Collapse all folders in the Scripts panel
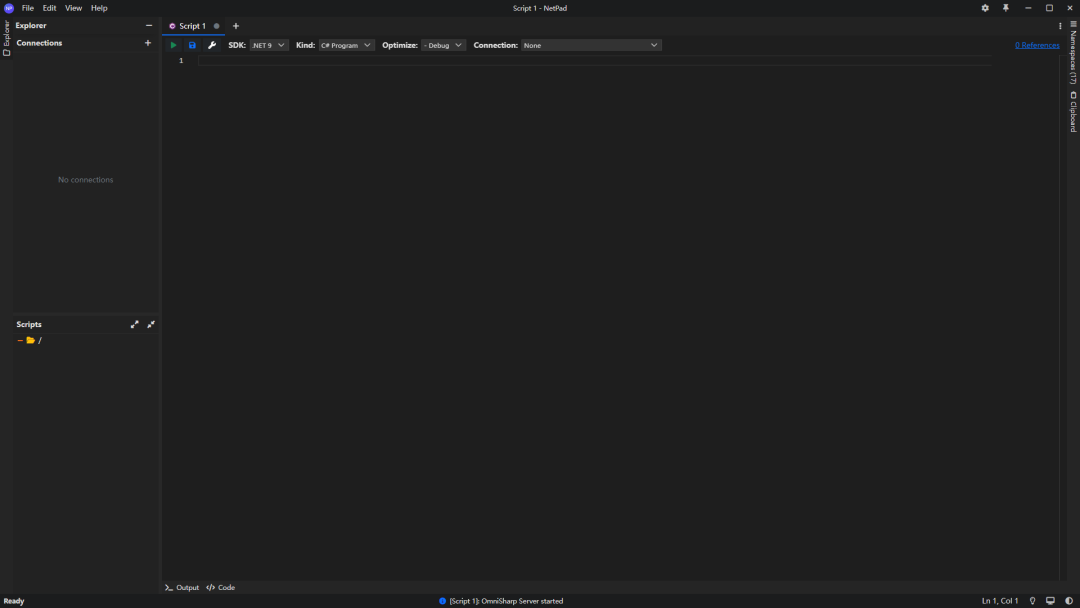 [151, 324]
